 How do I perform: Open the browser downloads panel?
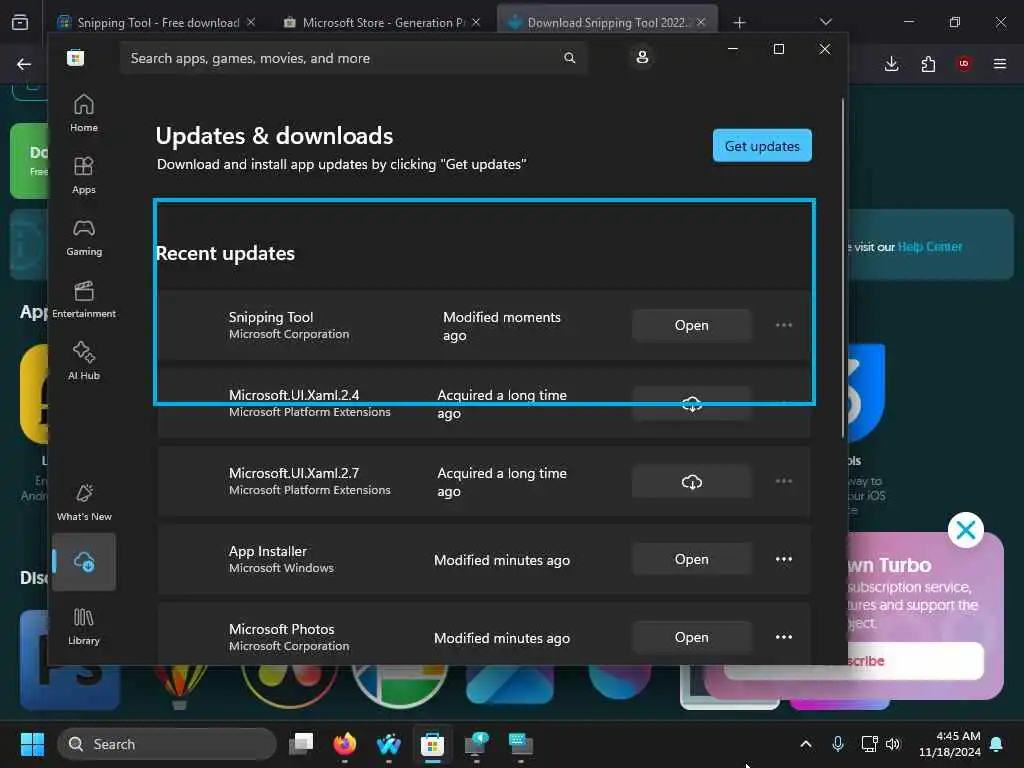click(891, 64)
